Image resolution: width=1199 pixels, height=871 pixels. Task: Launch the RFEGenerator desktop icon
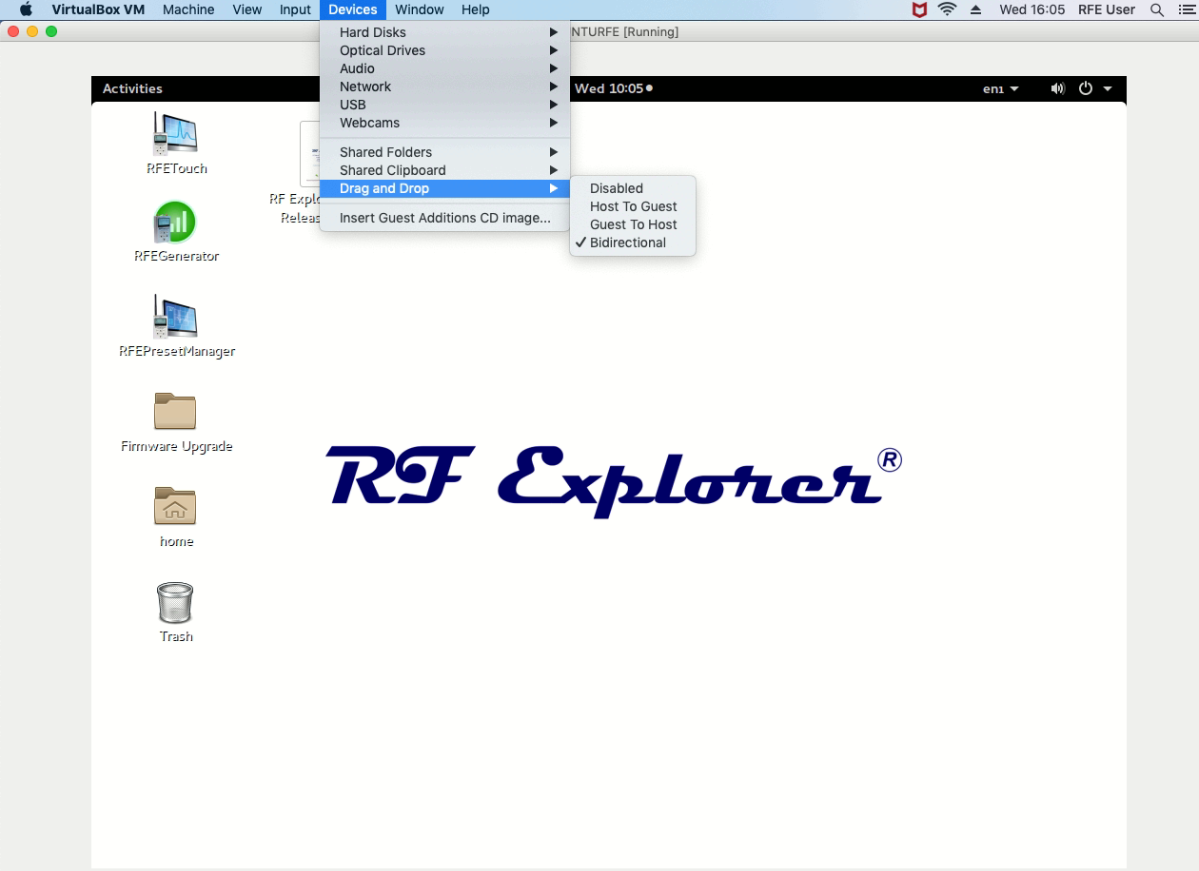click(176, 223)
